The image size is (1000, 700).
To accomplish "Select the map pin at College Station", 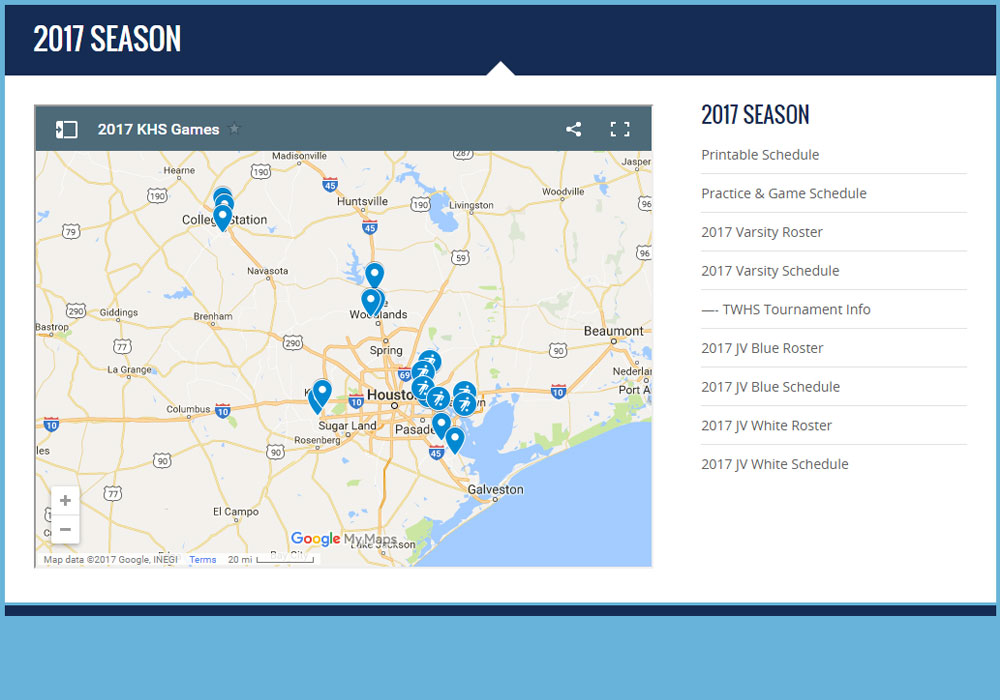I will click(x=222, y=217).
